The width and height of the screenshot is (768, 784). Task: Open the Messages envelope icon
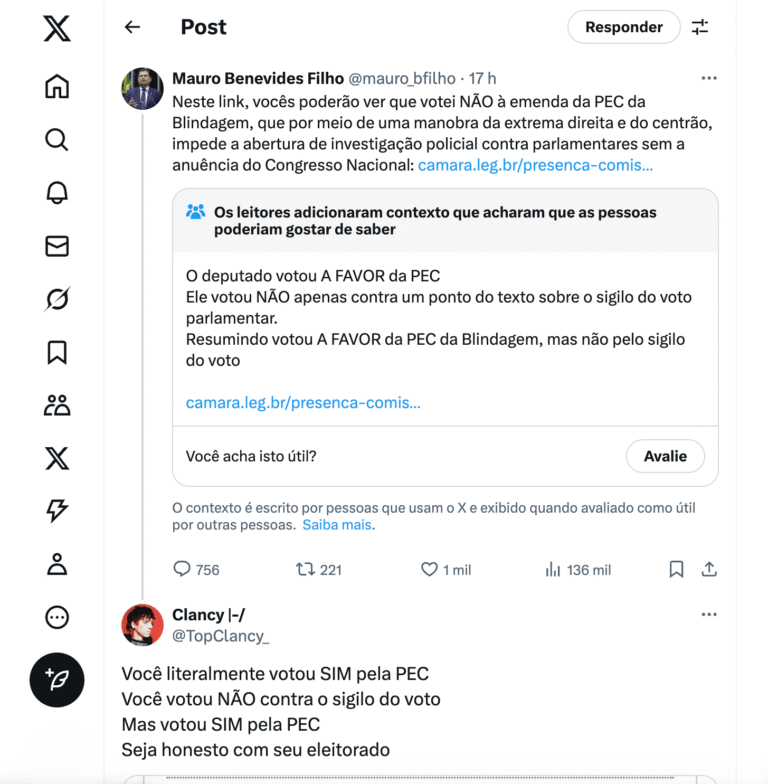click(x=57, y=246)
